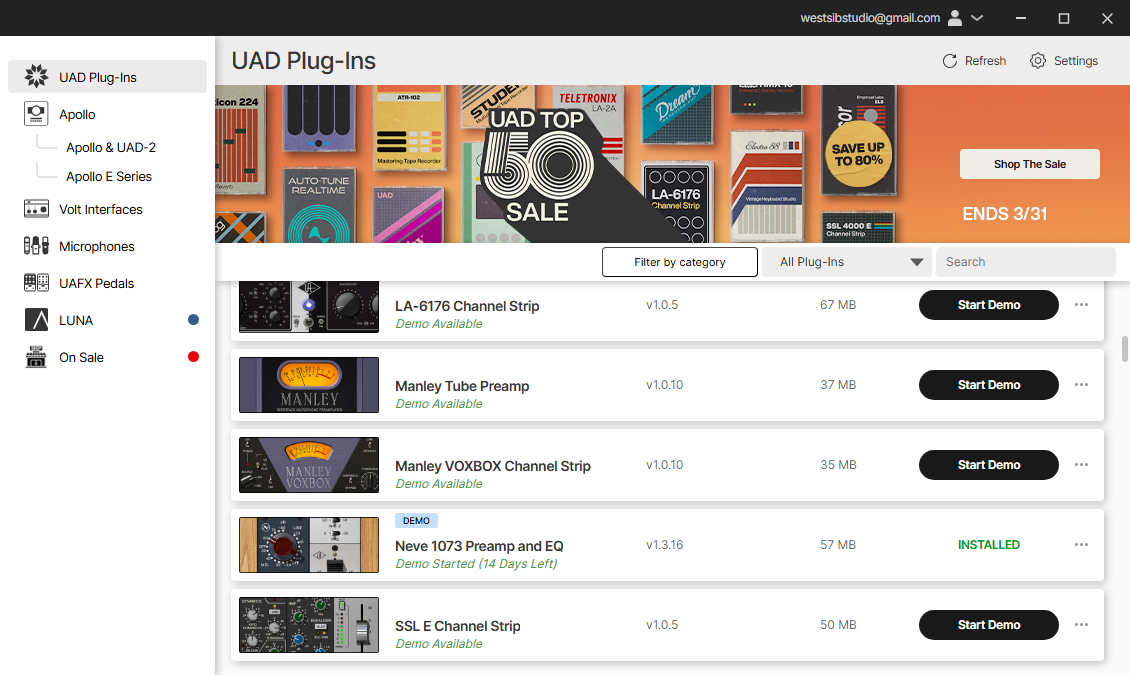This screenshot has height=675, width=1130.
Task: Open the LUNA icon in sidebar
Action: pyautogui.click(x=36, y=320)
